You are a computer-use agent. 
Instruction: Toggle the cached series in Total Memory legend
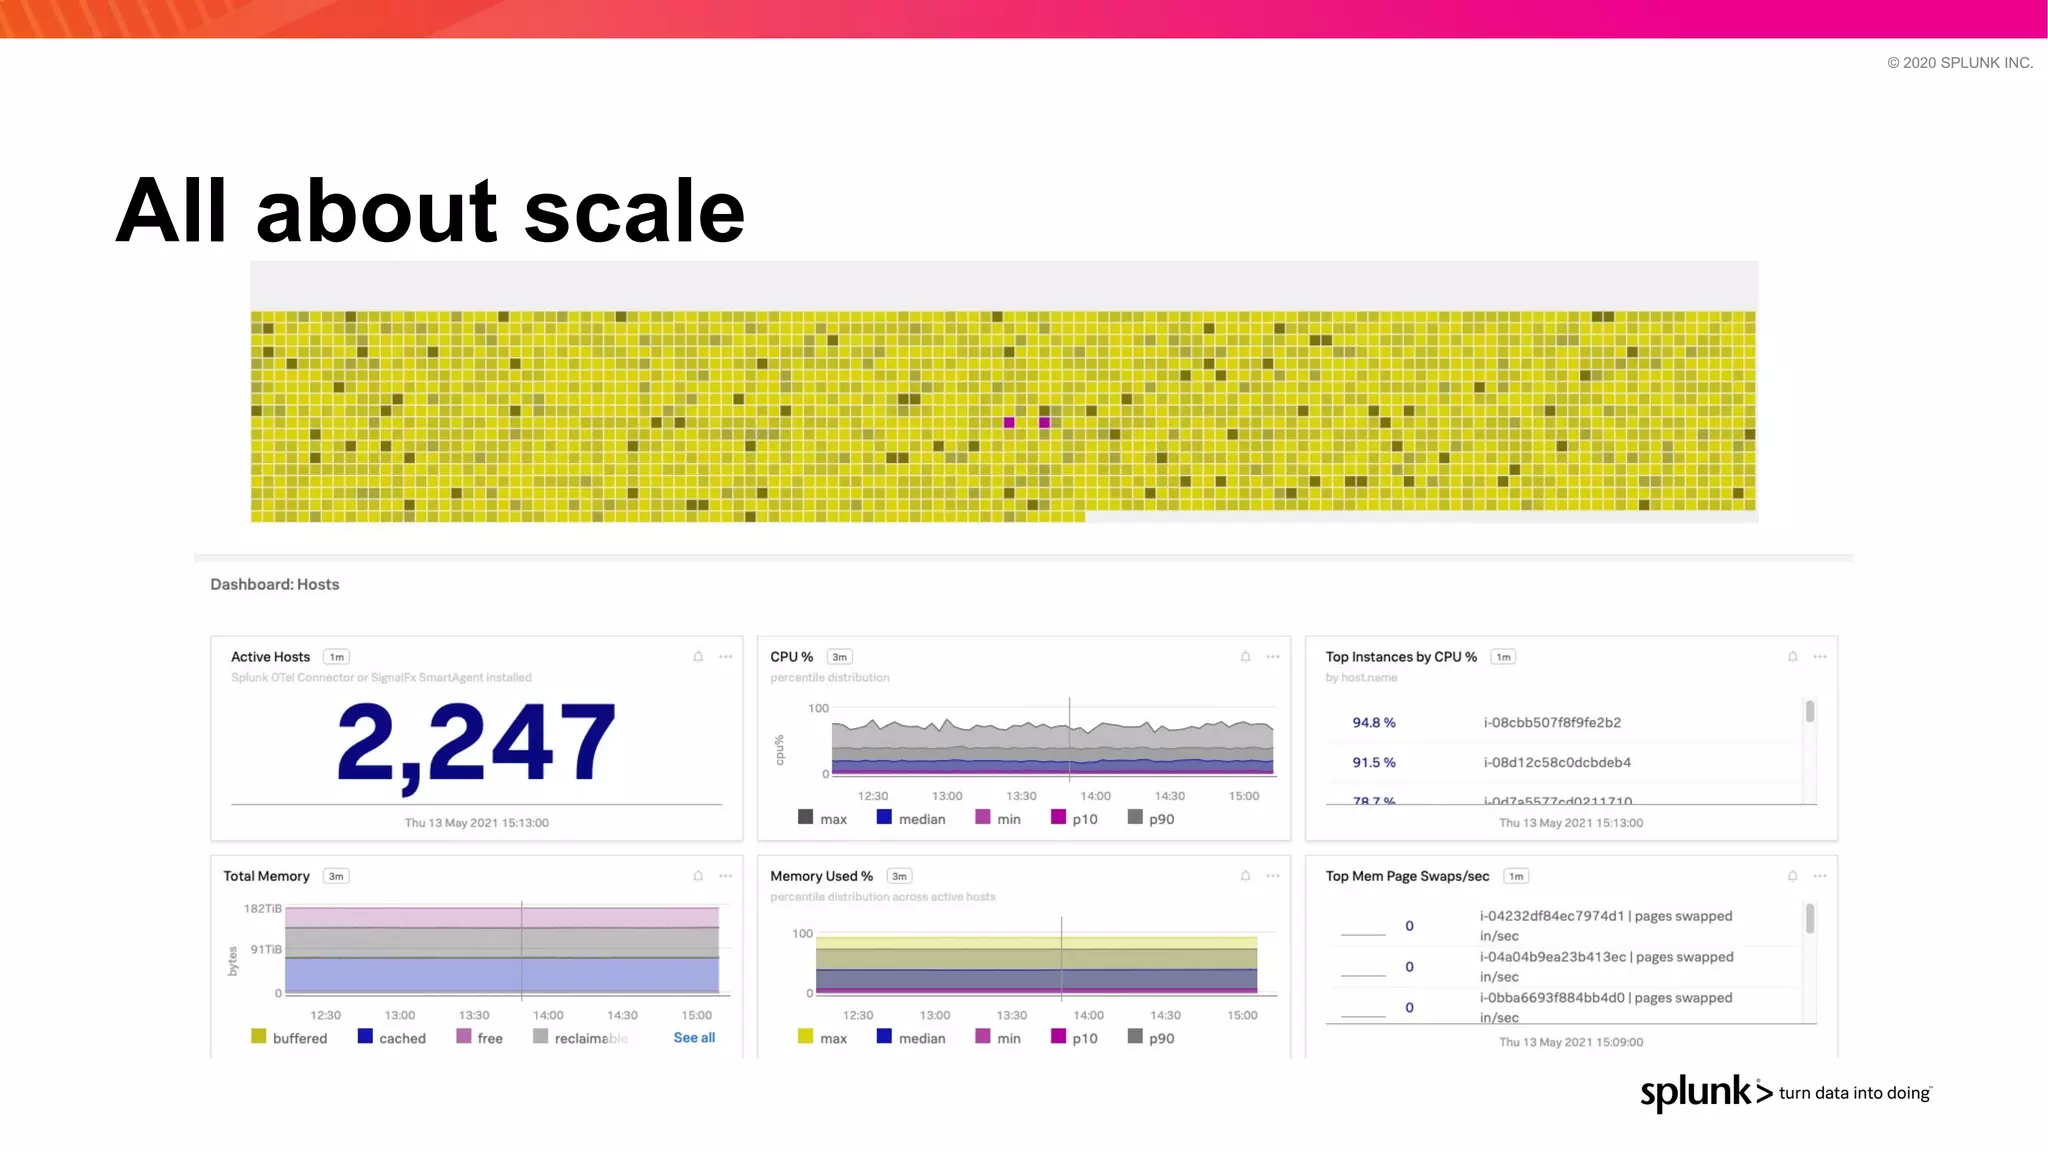point(392,1038)
